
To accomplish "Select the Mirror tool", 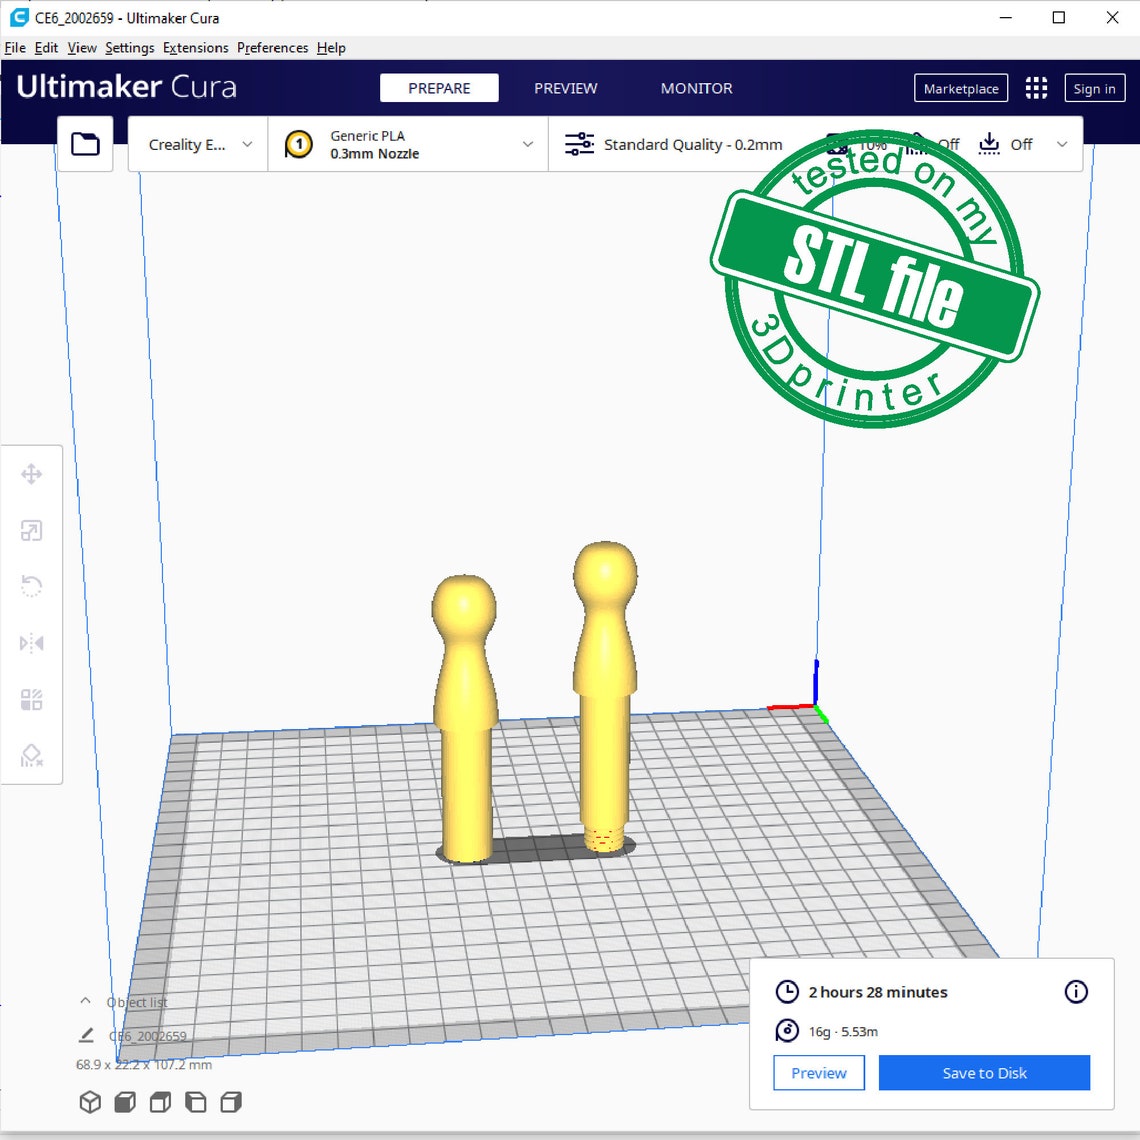I will pos(32,642).
